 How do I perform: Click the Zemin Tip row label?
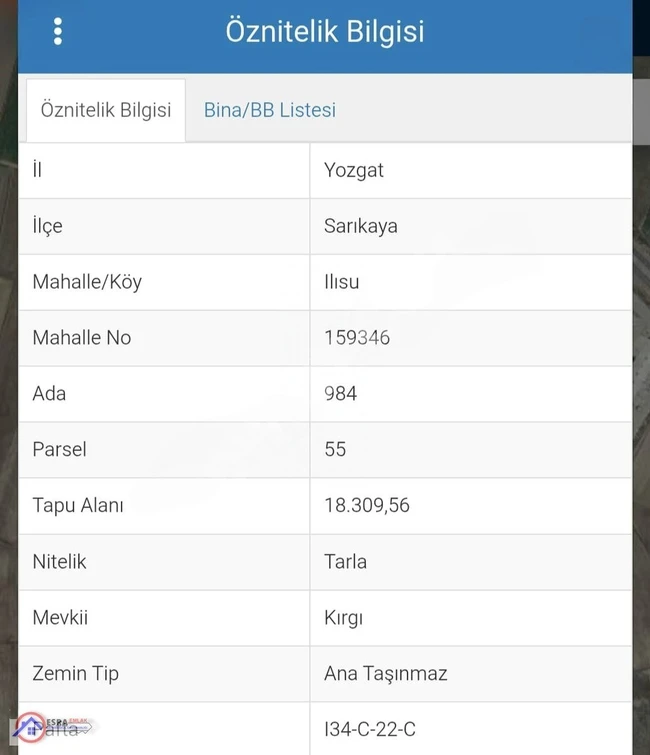[x=76, y=674]
